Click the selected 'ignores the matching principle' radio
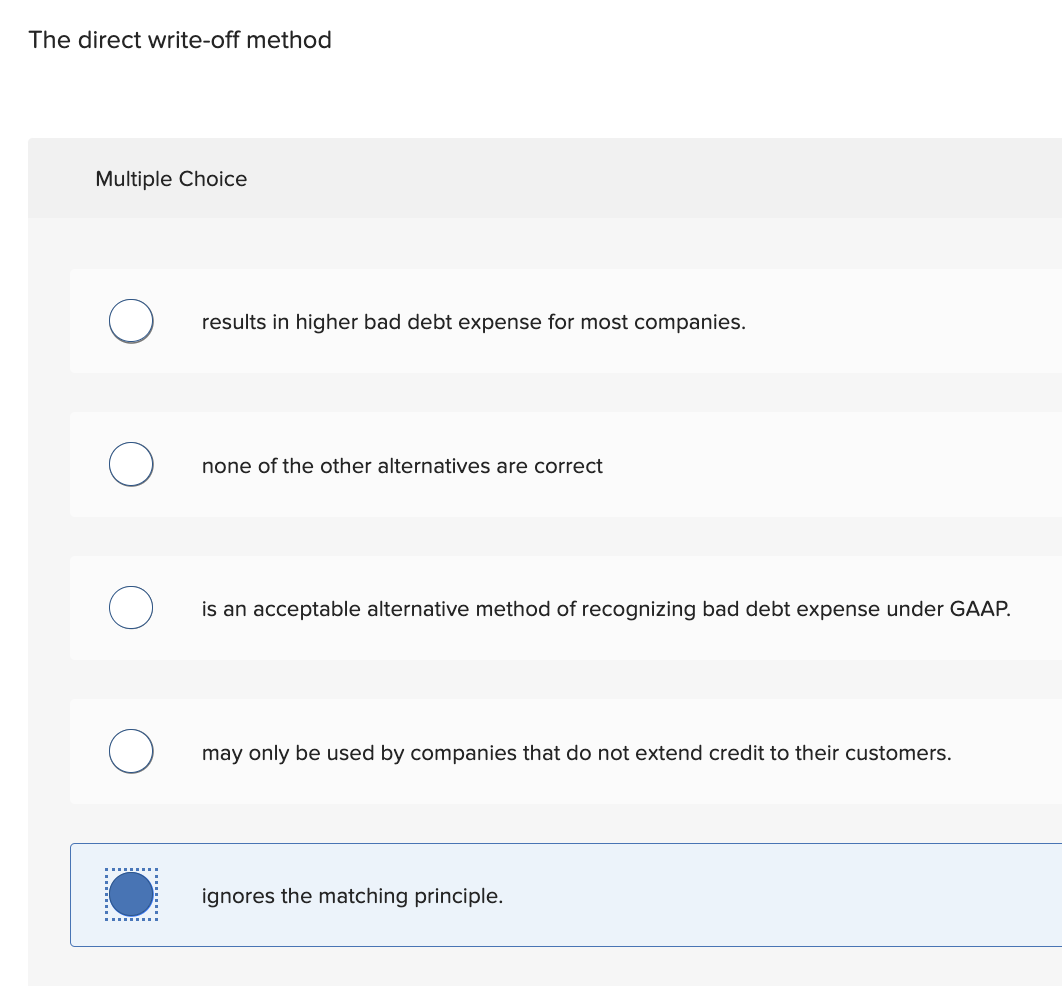Screen dimensions: 1062x986 (x=130, y=894)
